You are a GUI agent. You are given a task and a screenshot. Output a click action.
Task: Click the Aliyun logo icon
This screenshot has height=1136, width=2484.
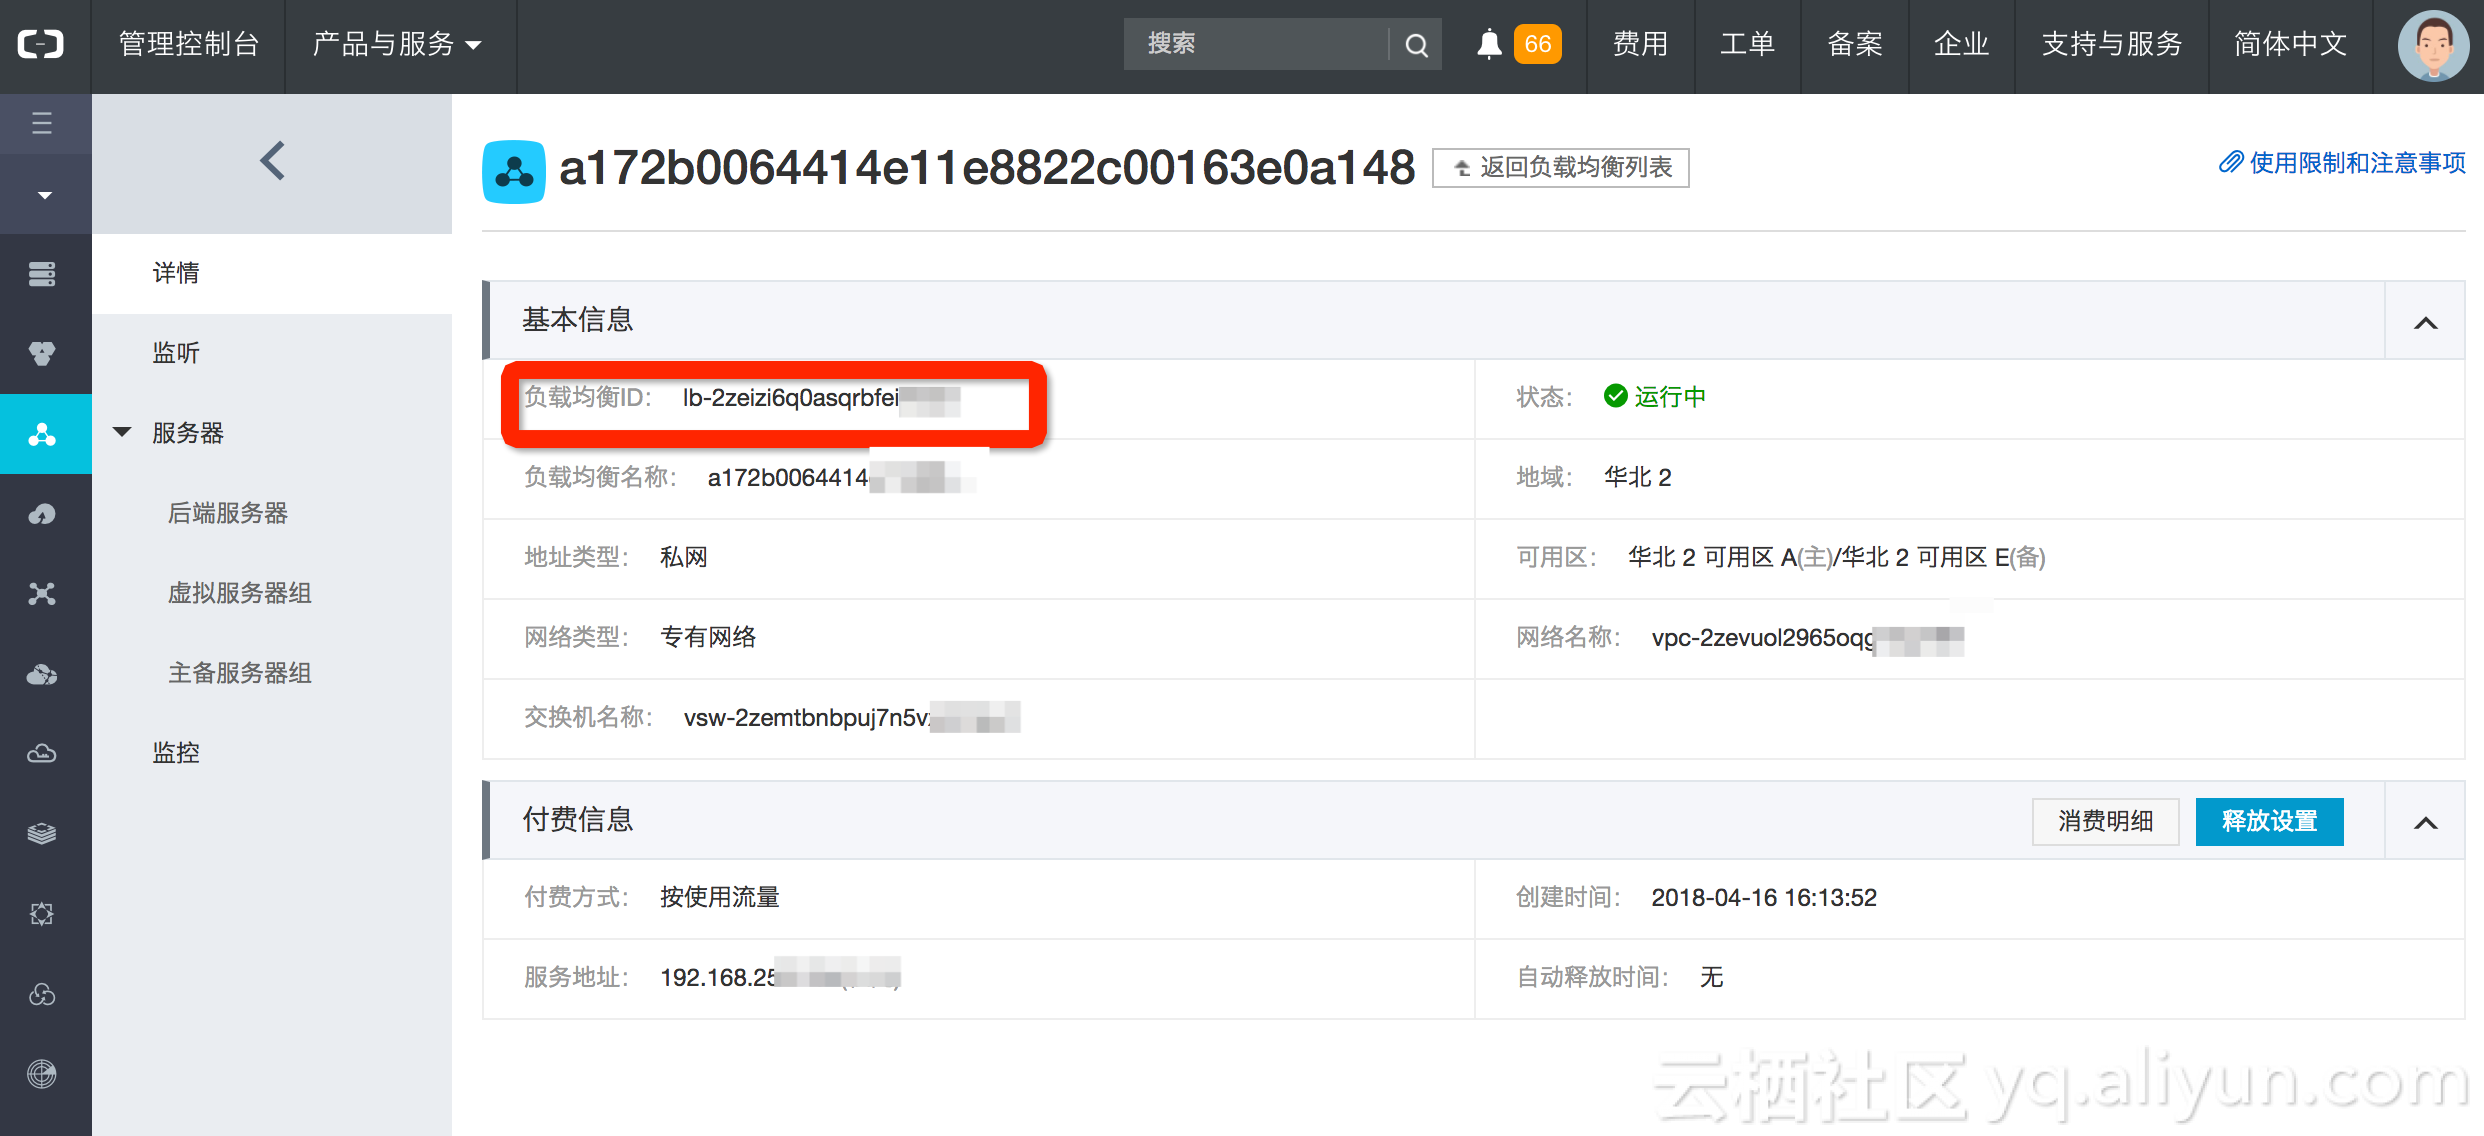[x=42, y=44]
